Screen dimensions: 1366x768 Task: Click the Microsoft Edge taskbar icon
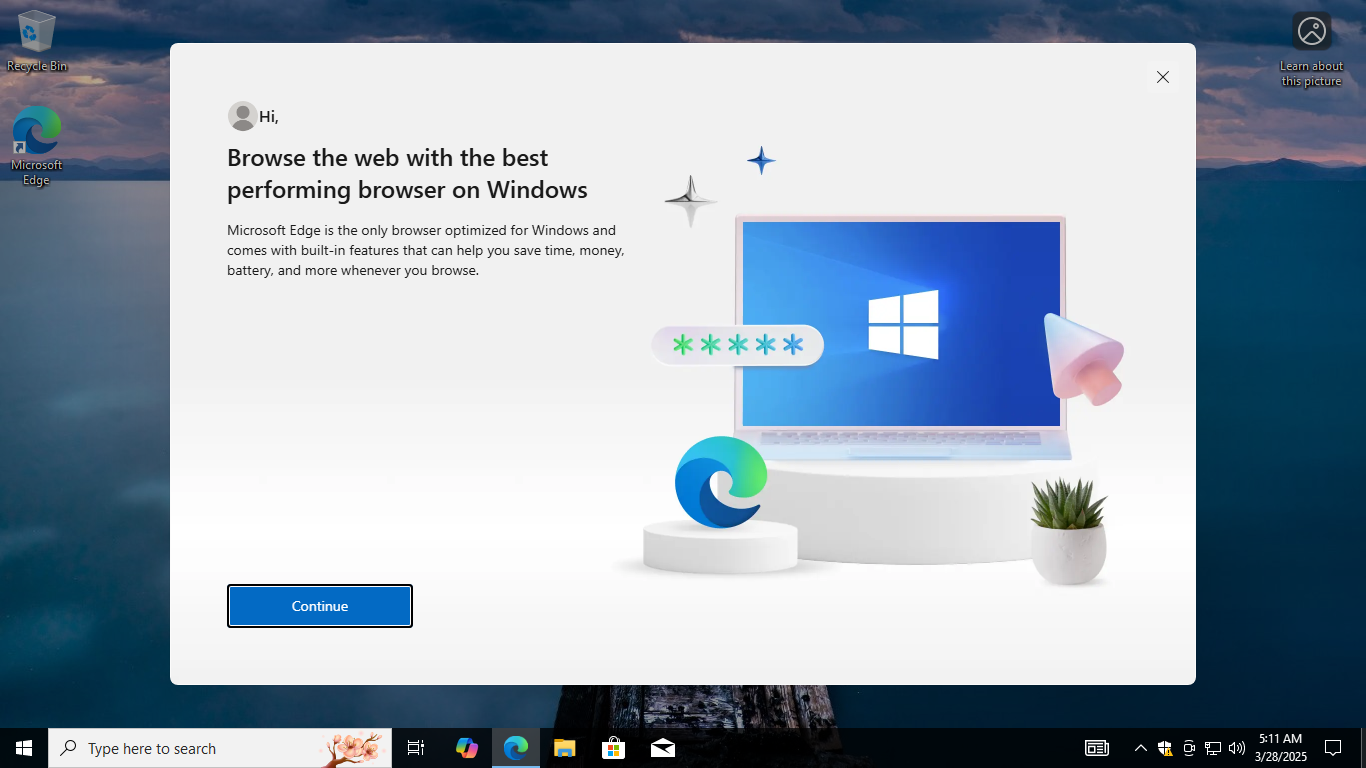516,748
